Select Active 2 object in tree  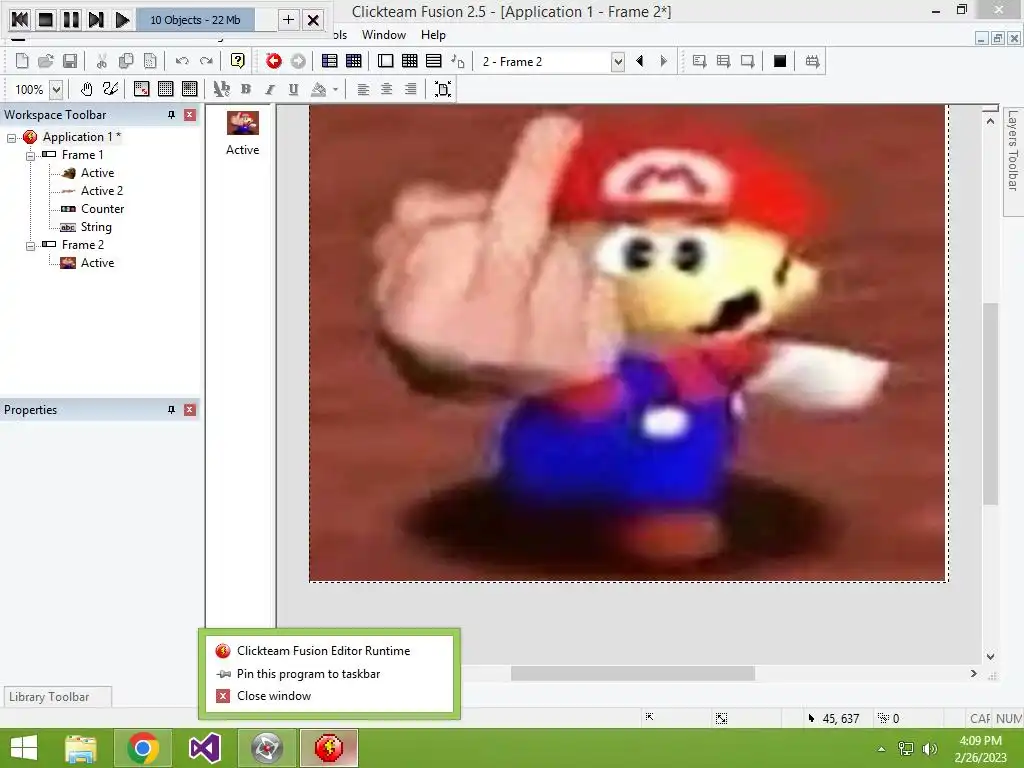101,191
